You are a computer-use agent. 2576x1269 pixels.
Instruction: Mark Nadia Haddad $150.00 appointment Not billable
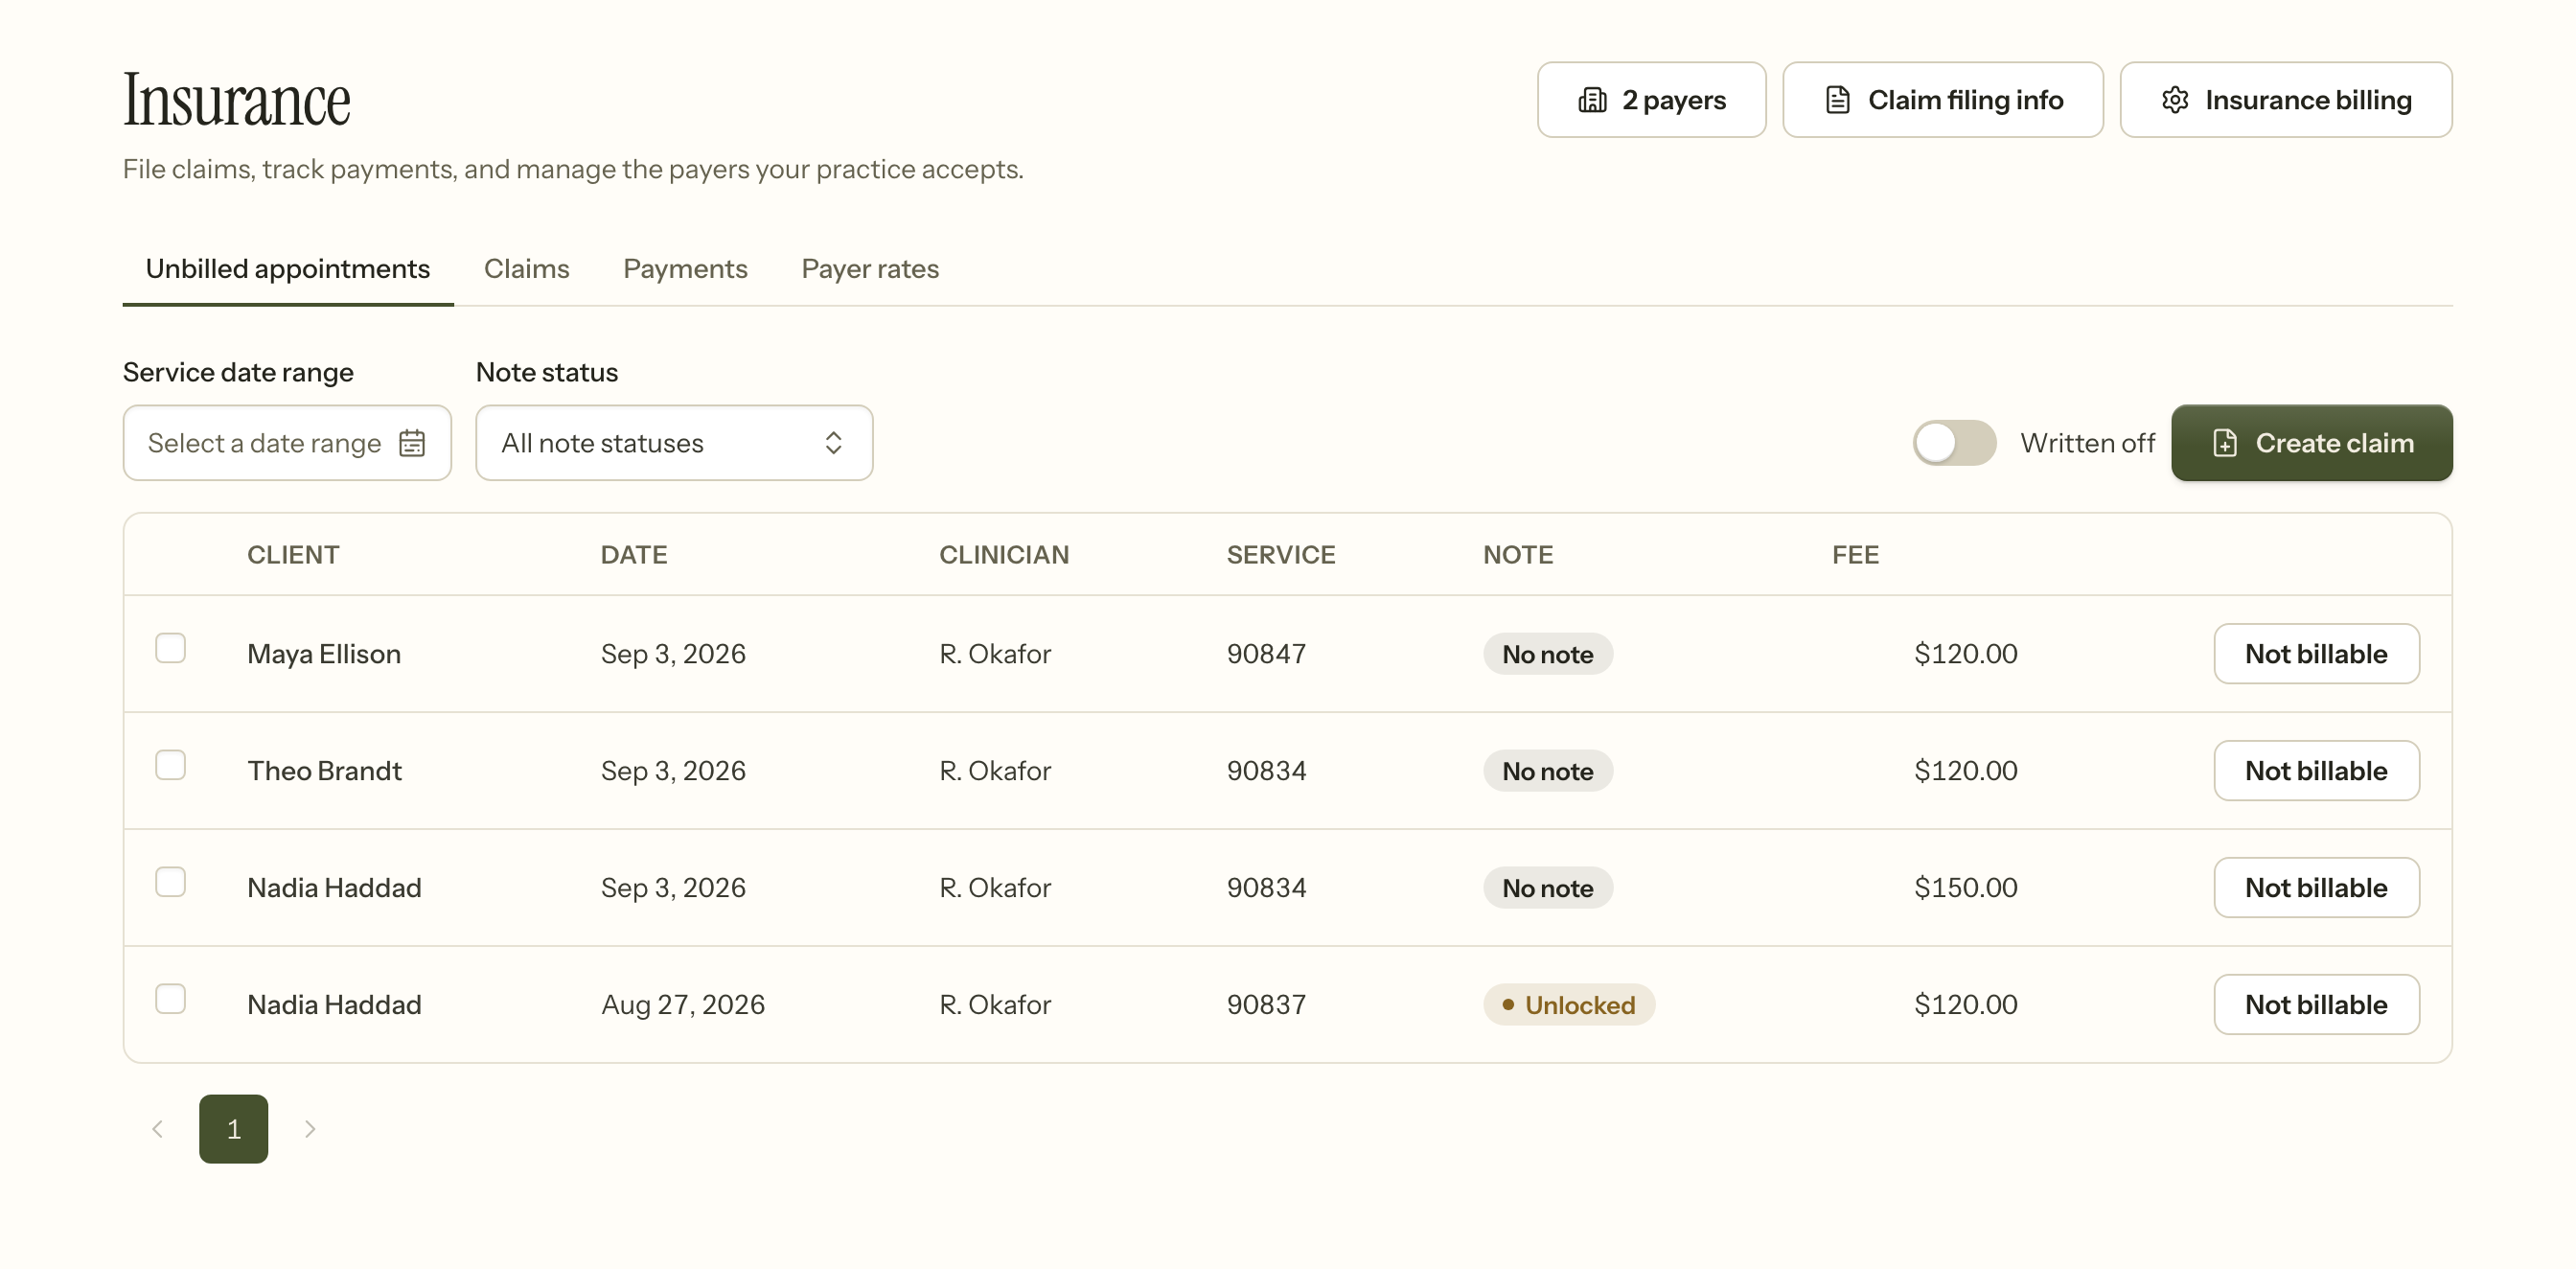pyautogui.click(x=2316, y=888)
